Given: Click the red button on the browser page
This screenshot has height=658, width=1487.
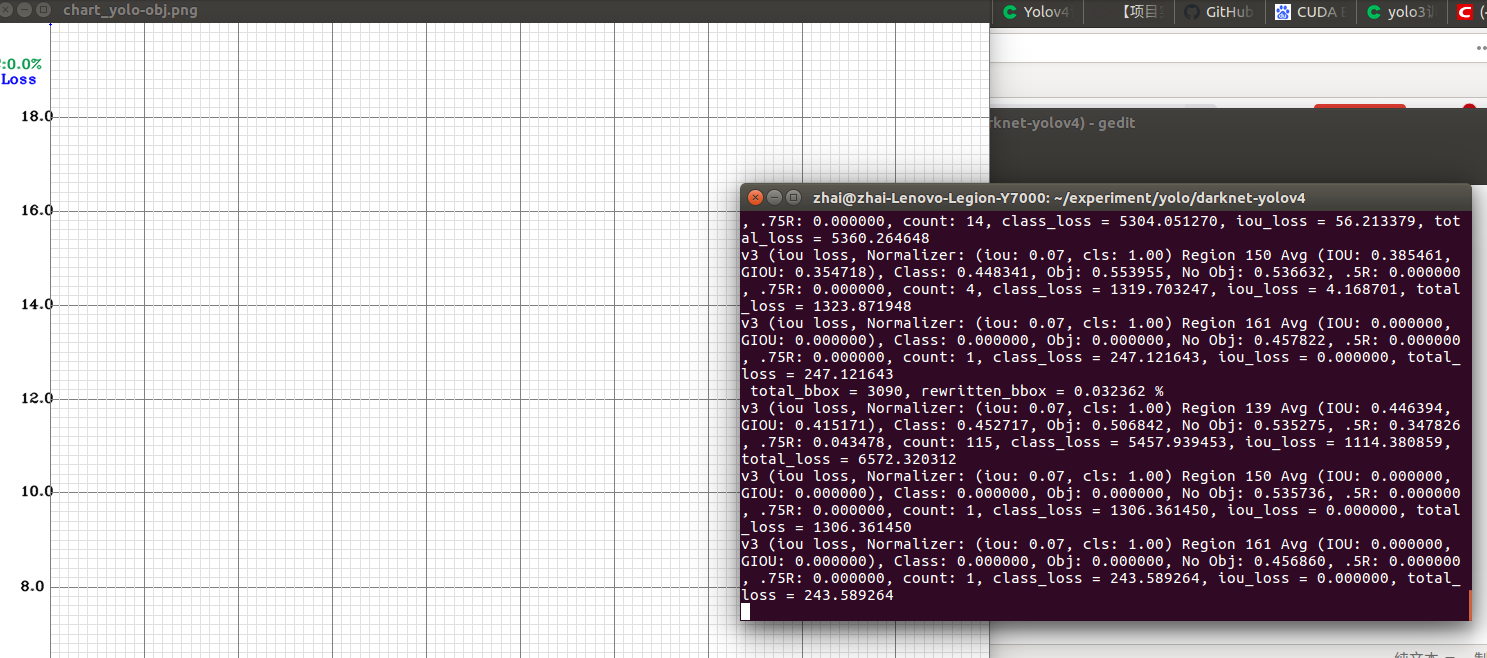Looking at the screenshot, I should point(1360,107).
